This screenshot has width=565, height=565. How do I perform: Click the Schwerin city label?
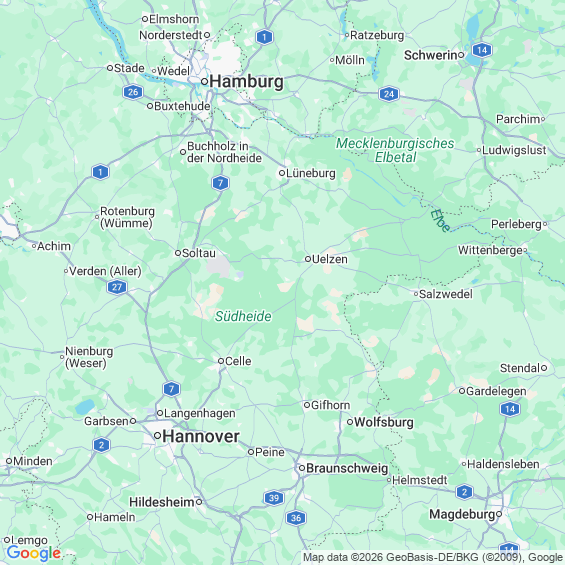(431, 55)
